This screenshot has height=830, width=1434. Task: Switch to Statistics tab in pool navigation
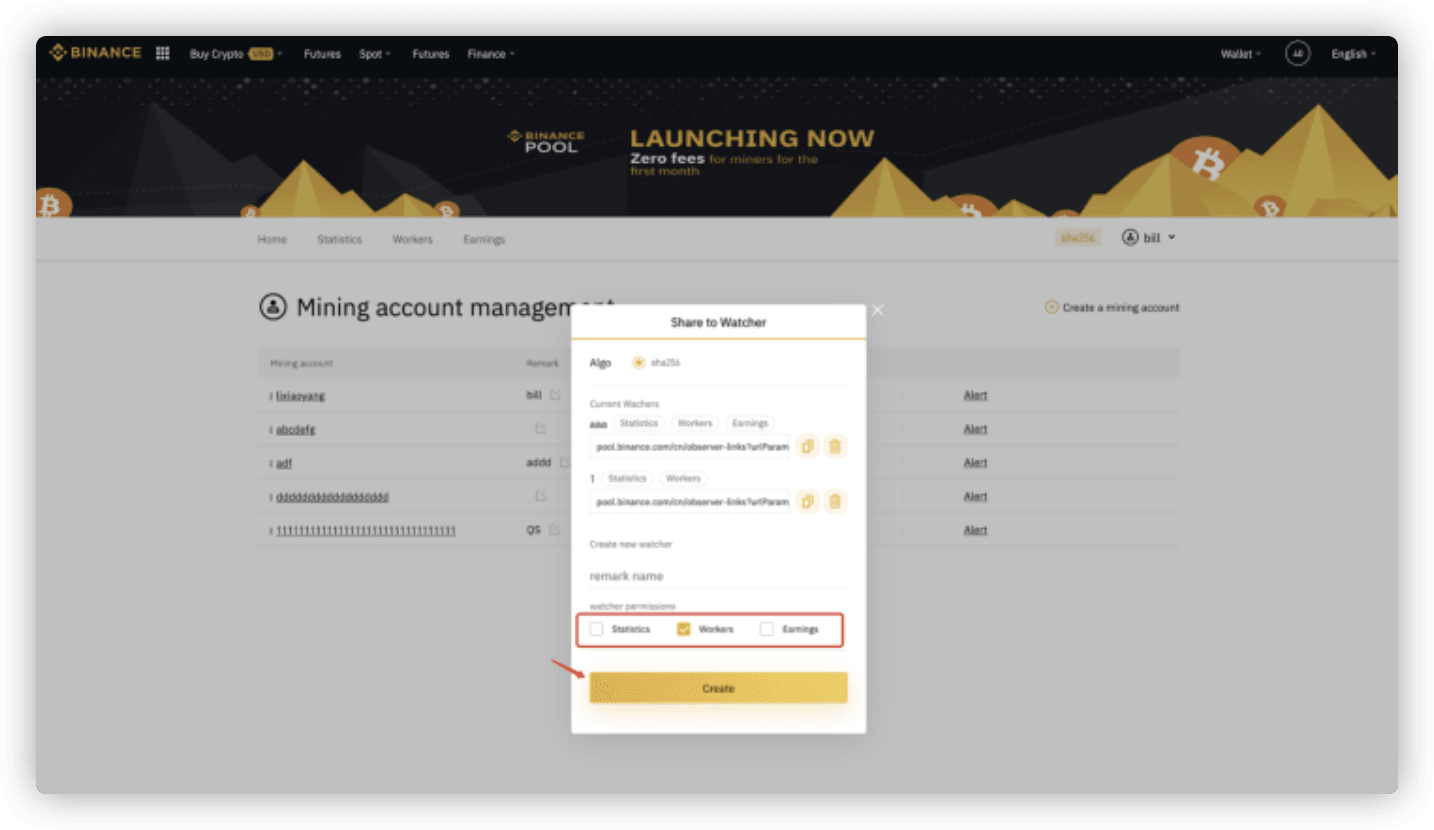coord(339,240)
